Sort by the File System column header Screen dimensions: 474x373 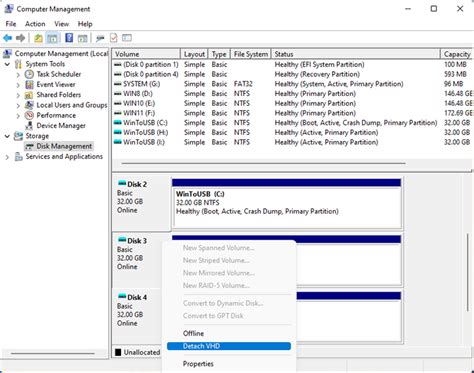250,54
